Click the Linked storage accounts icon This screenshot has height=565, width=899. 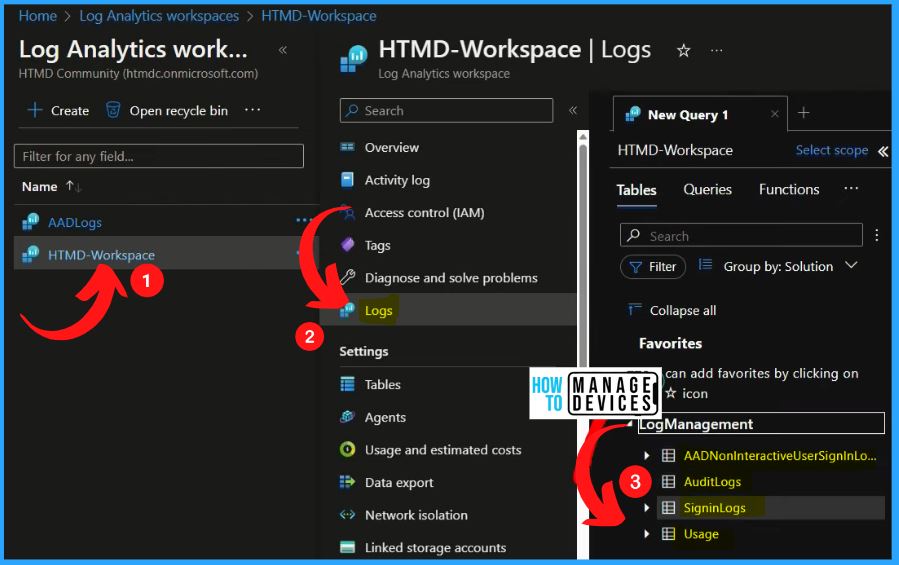tap(347, 547)
